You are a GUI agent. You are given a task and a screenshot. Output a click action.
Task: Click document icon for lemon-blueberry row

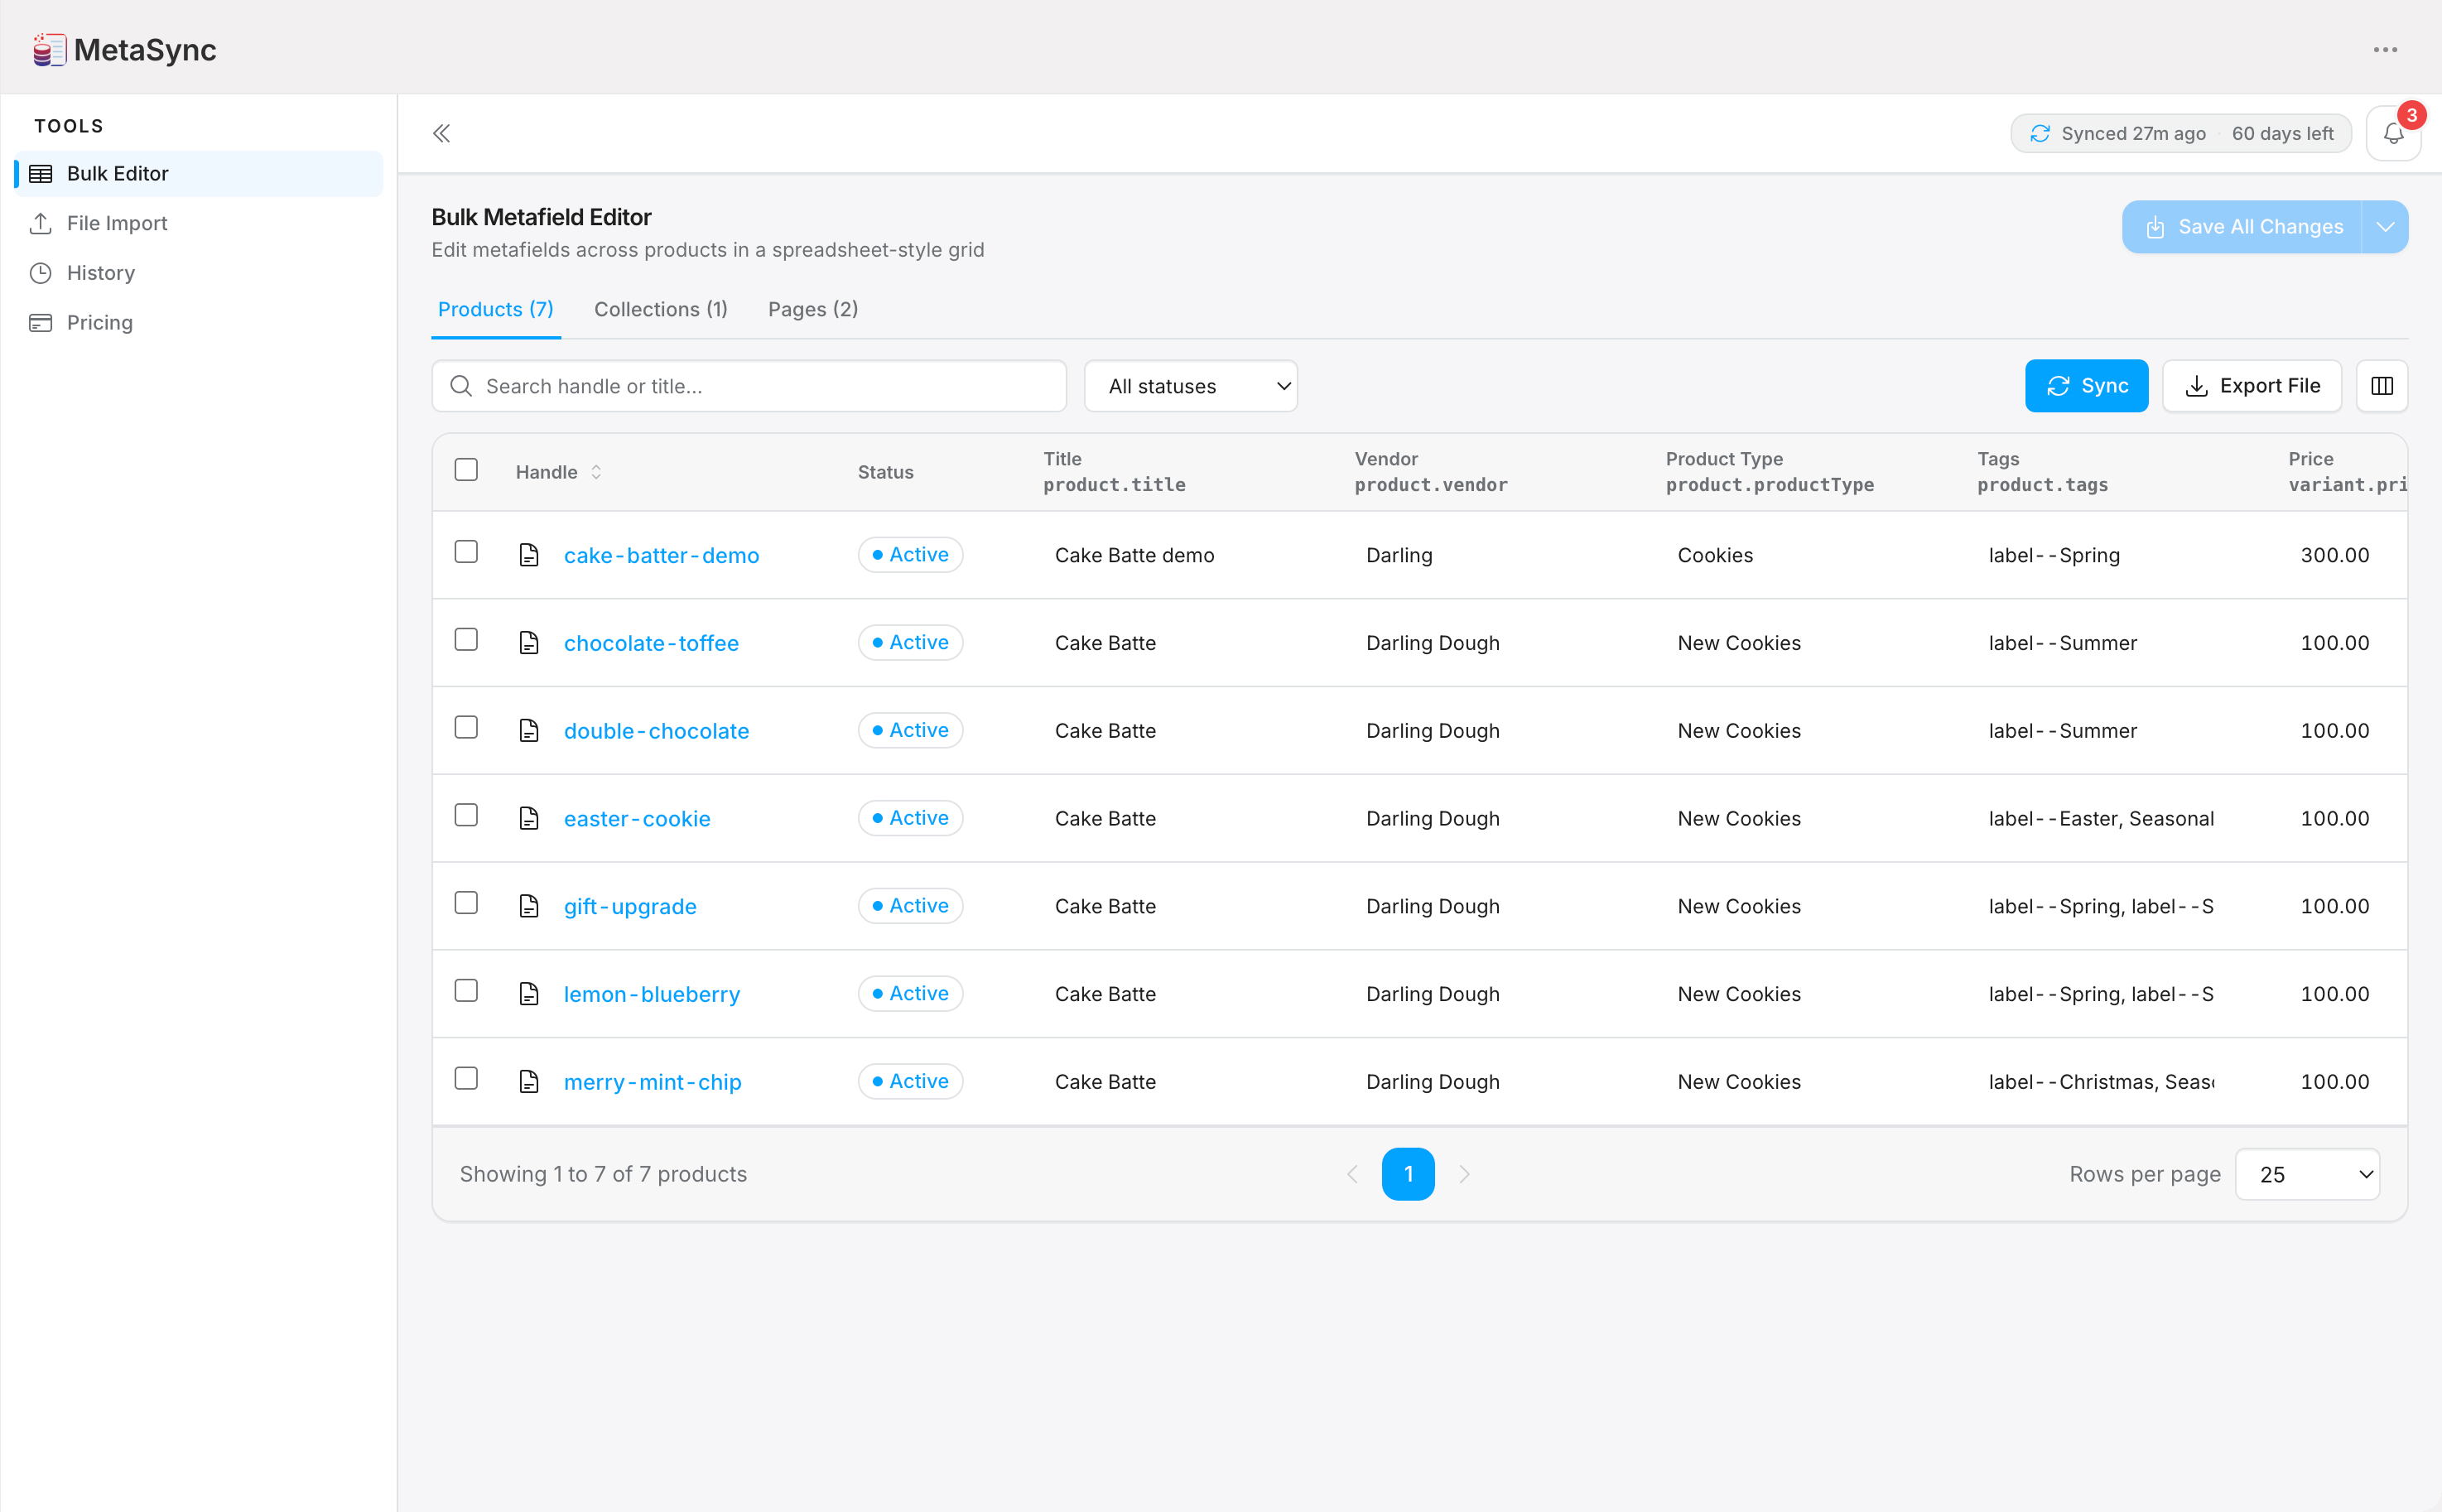(x=529, y=994)
